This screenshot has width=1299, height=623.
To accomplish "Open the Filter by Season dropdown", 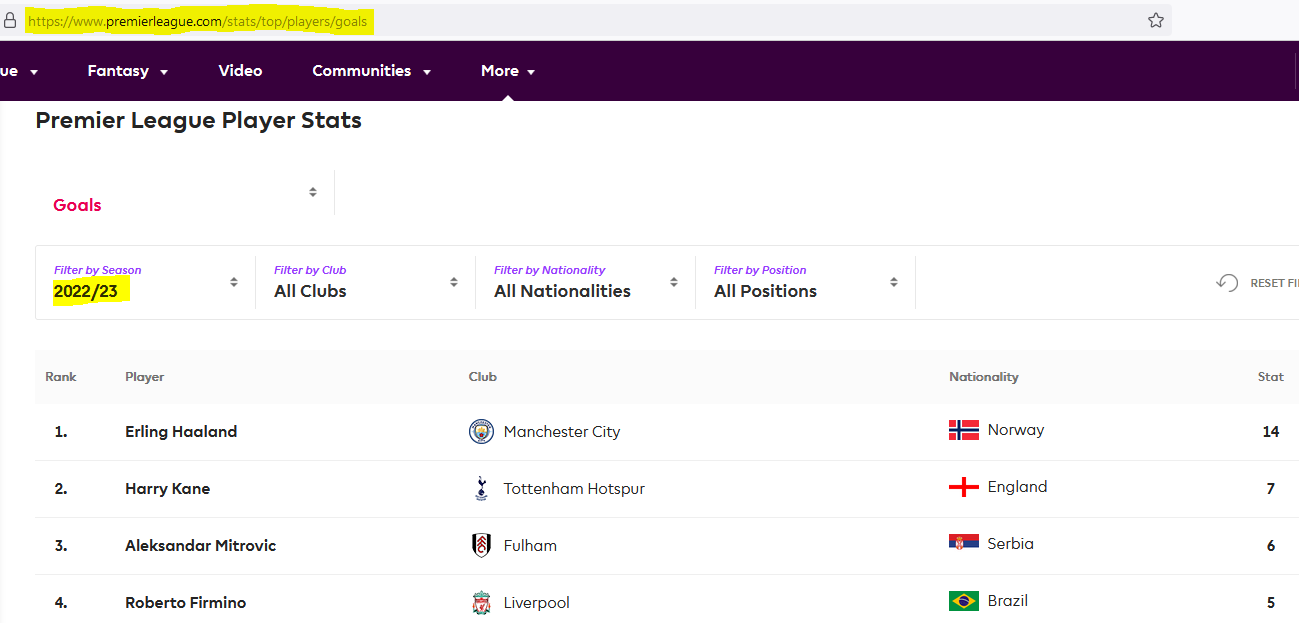I will 145,283.
